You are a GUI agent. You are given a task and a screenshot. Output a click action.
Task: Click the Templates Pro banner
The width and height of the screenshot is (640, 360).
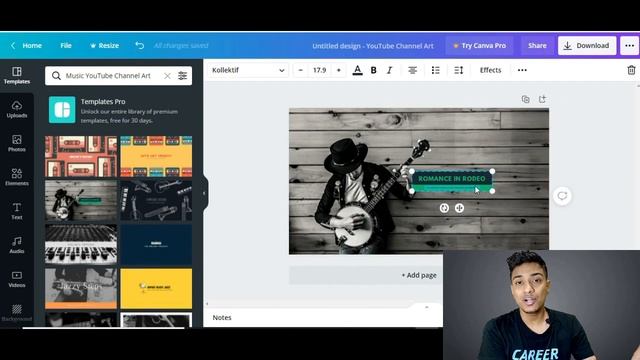(118, 110)
